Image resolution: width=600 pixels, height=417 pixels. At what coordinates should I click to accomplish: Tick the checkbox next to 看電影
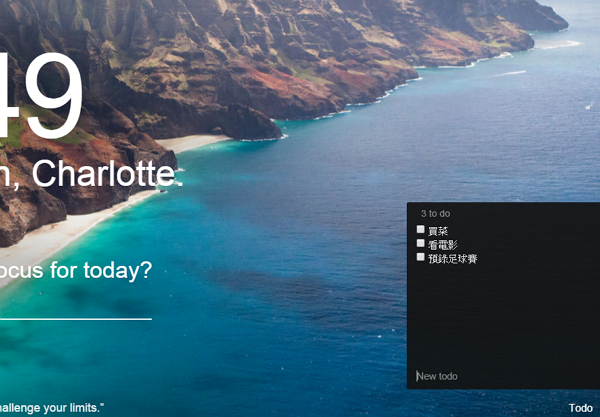tap(421, 243)
